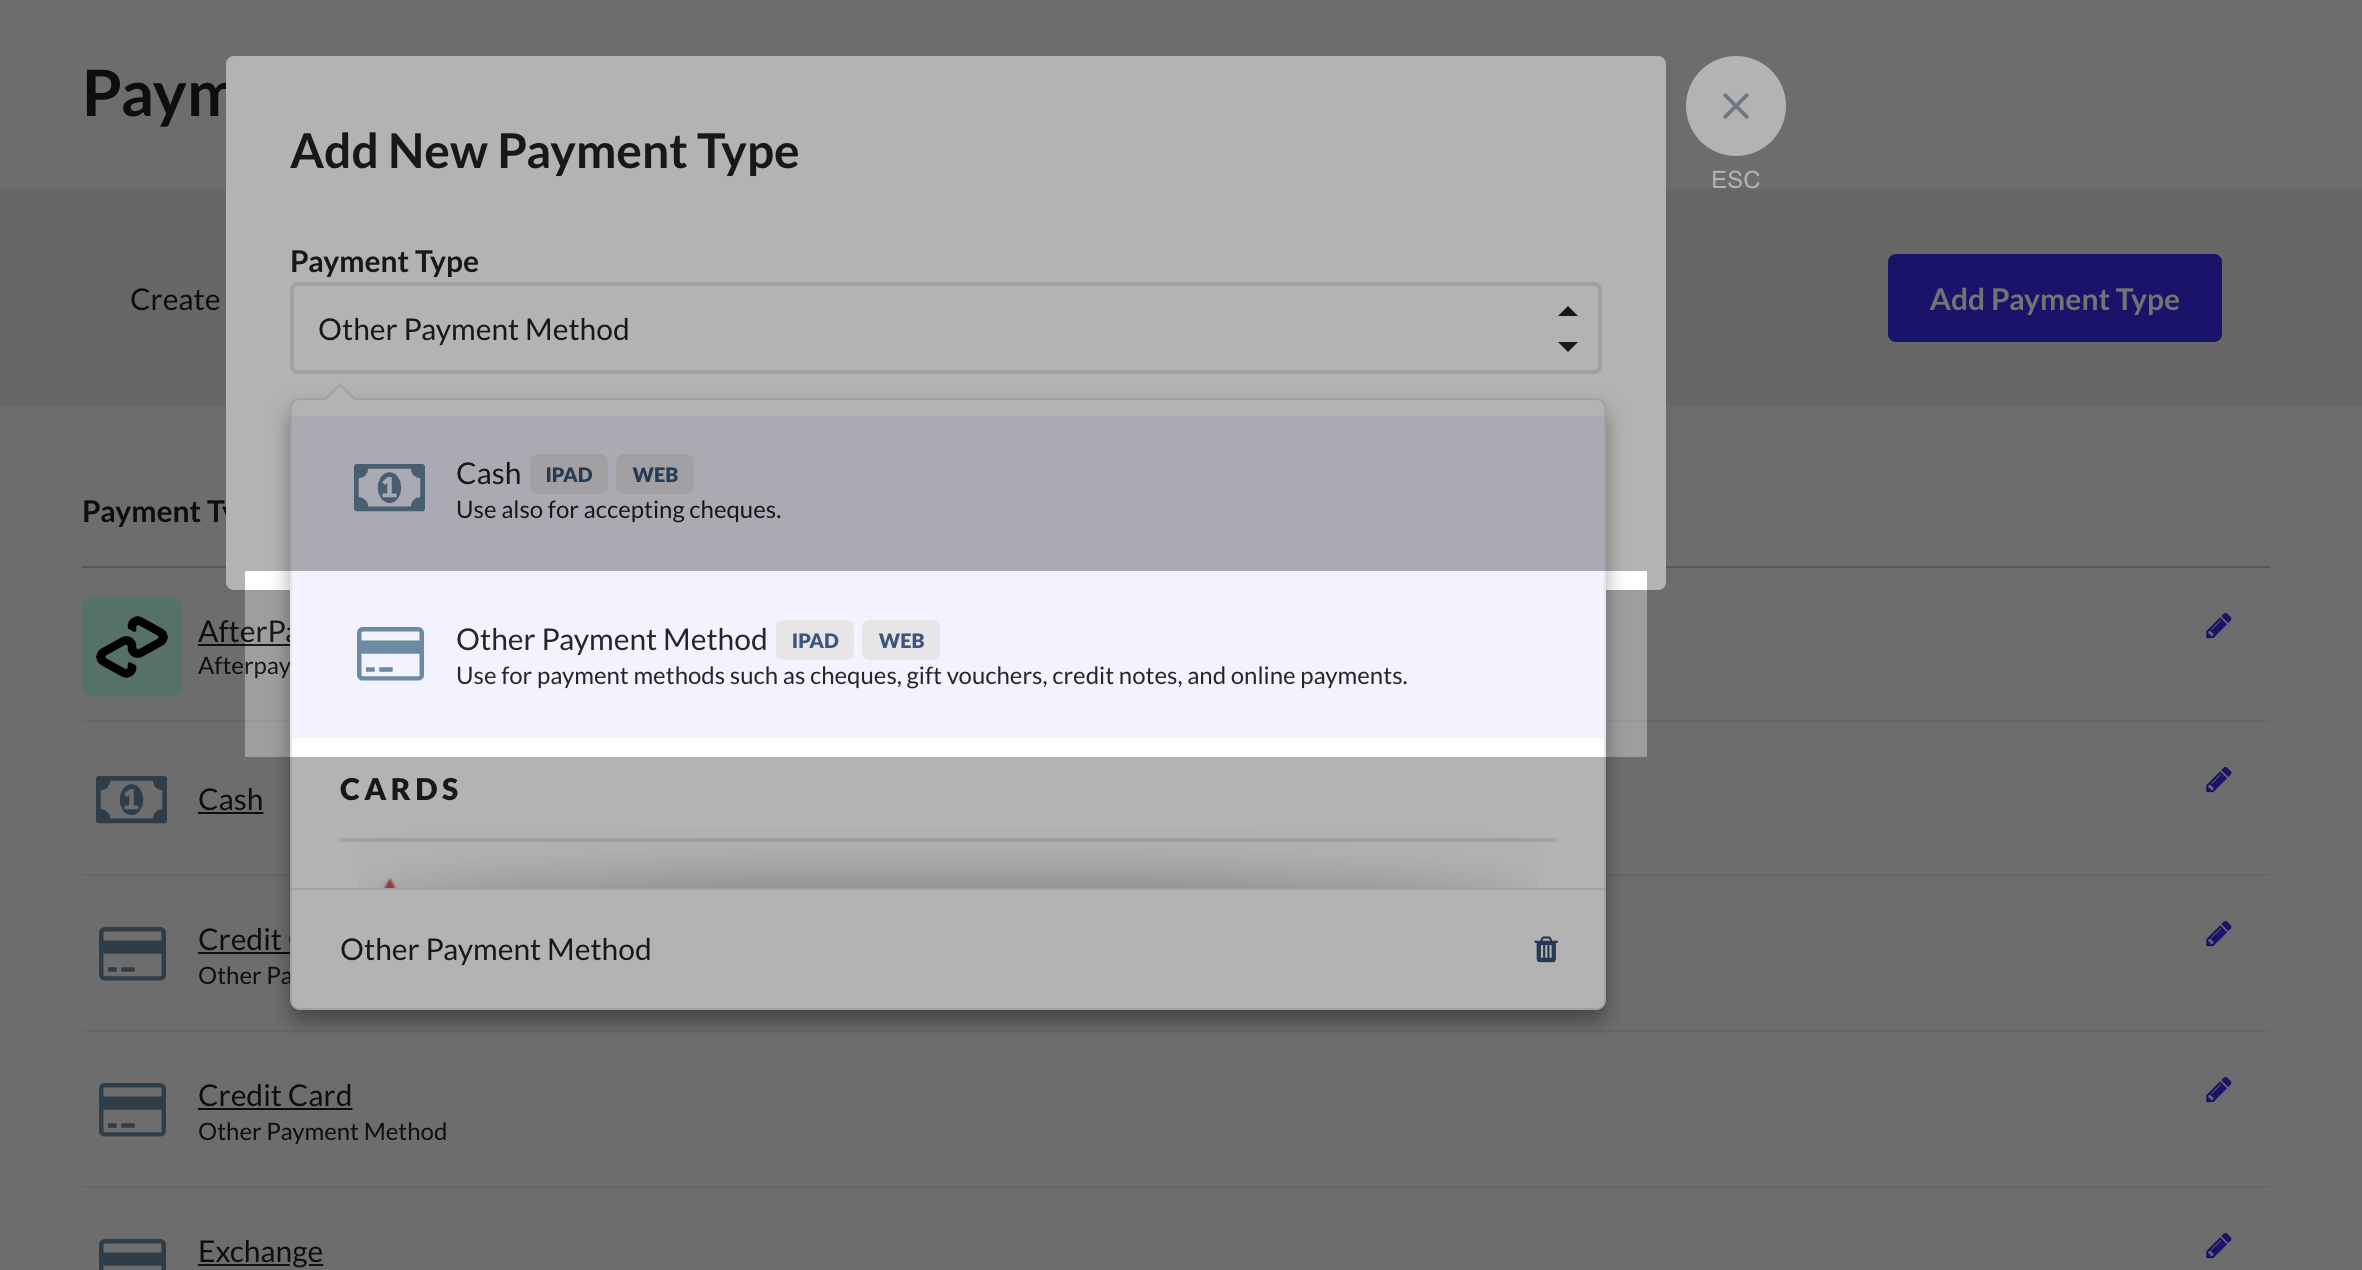This screenshot has height=1270, width=2362.
Task: Click the Cash link in list
Action: pyautogui.click(x=230, y=800)
